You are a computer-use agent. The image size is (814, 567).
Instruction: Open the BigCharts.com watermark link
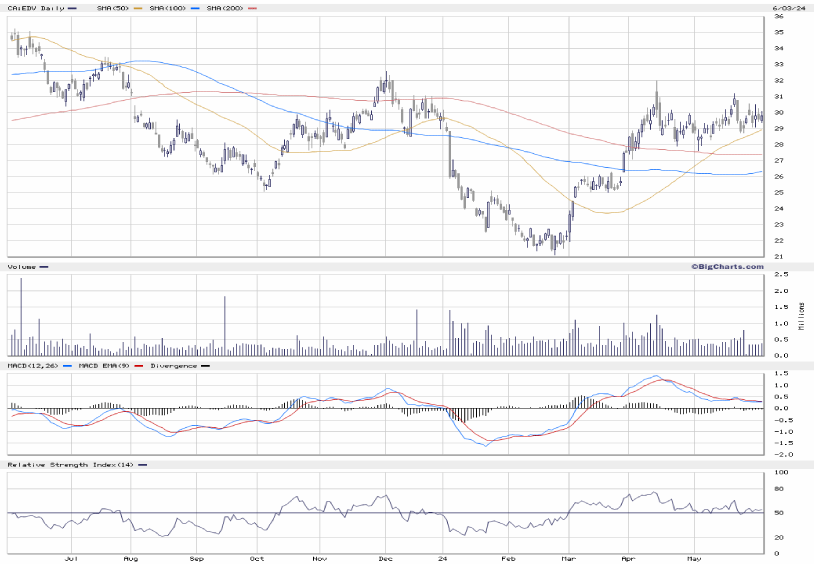tap(721, 266)
